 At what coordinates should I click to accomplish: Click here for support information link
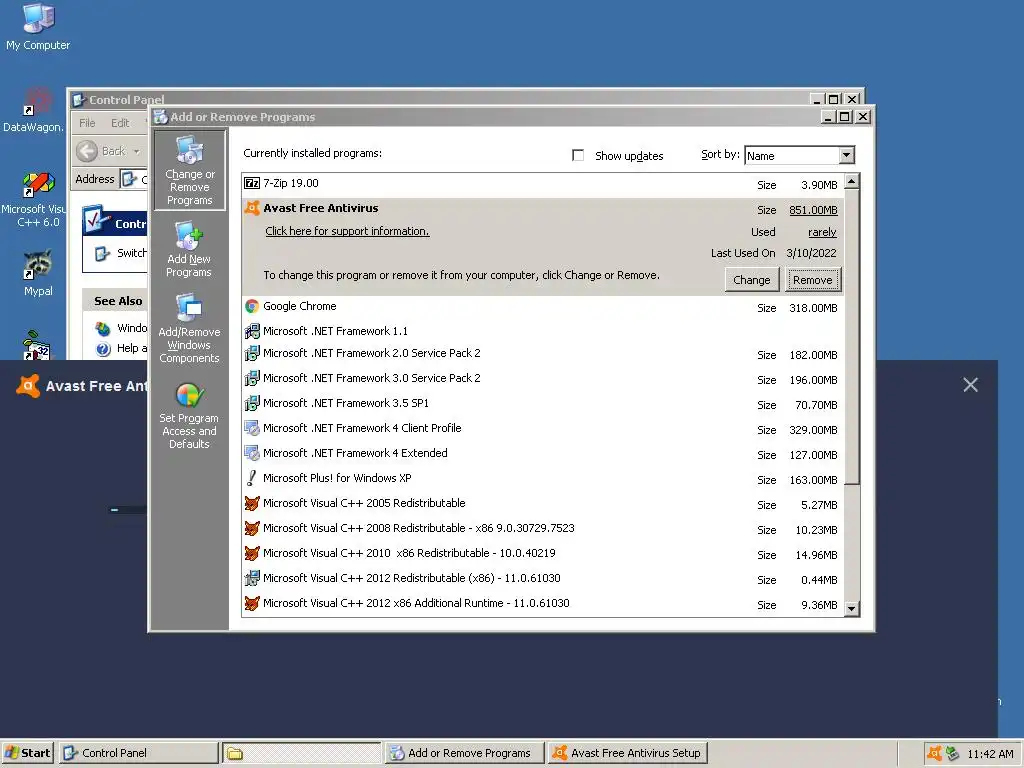(347, 231)
